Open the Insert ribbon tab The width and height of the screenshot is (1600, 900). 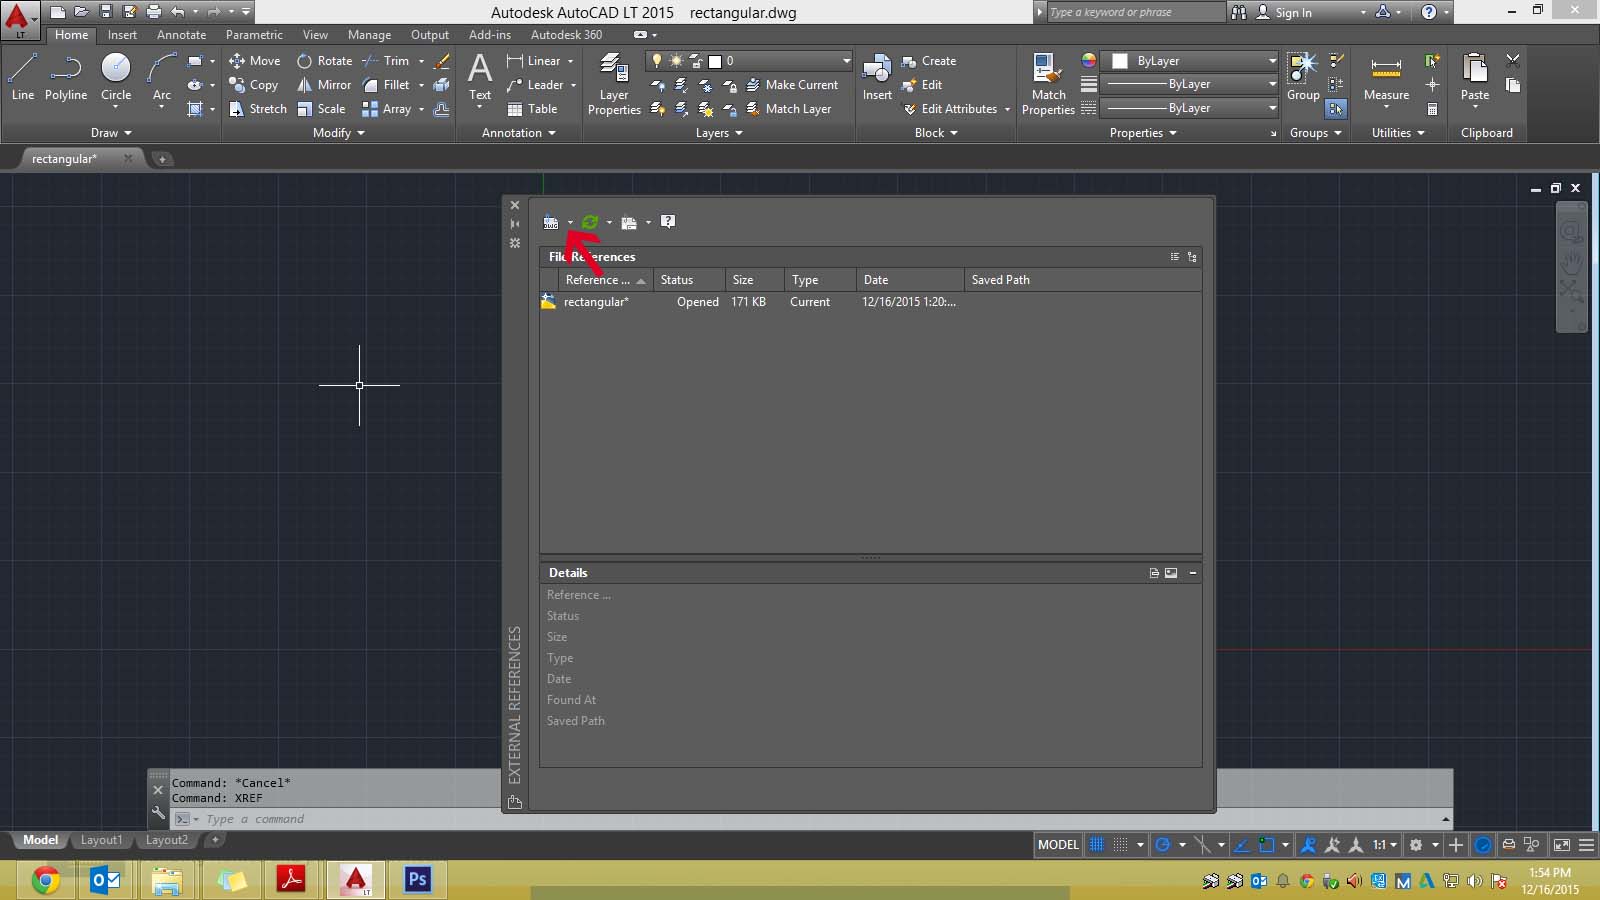tap(122, 35)
